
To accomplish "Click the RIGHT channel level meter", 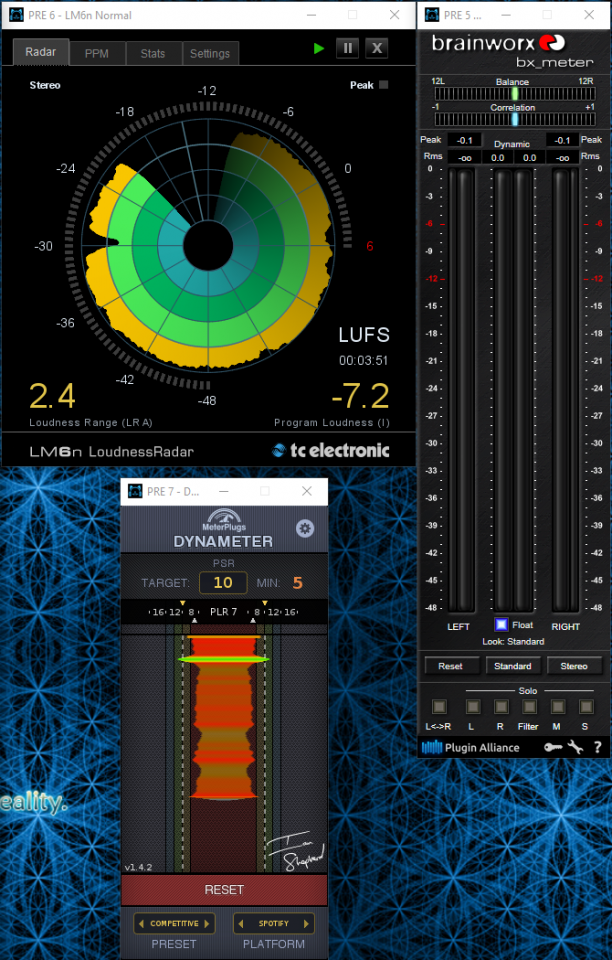I will (565, 390).
